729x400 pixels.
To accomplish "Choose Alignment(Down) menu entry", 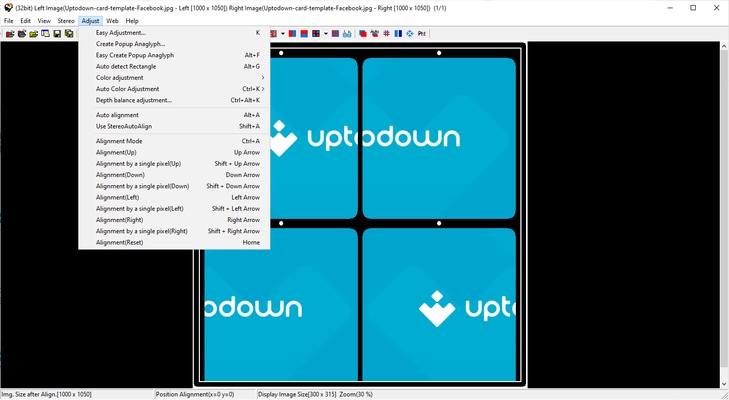I will (174, 175).
